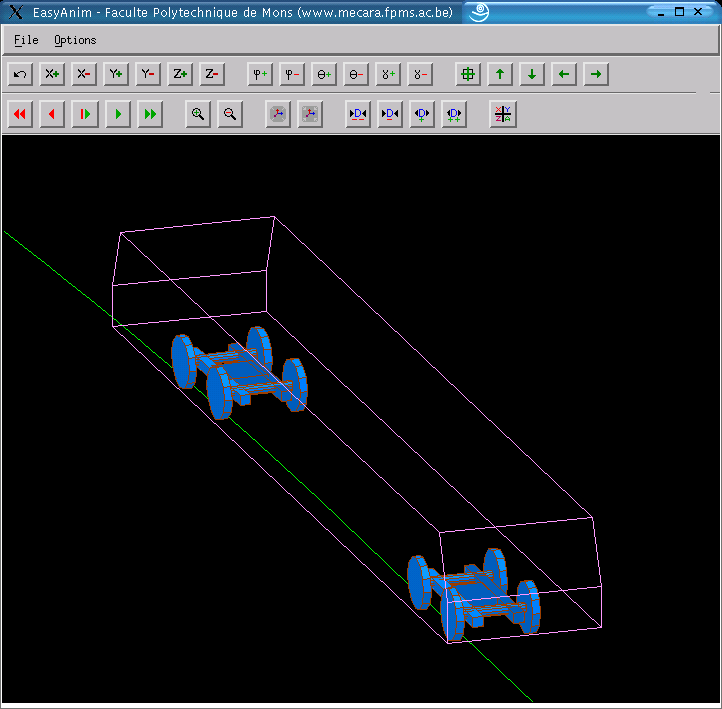Open the File menu
The width and height of the screenshot is (722, 709).
point(26,40)
